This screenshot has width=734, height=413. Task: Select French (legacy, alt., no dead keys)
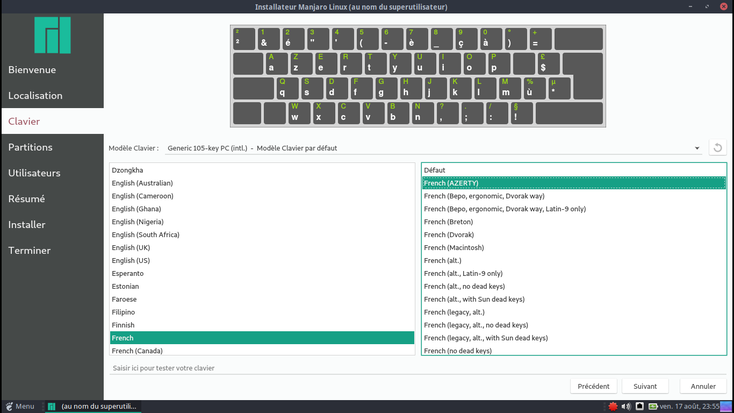(574, 324)
